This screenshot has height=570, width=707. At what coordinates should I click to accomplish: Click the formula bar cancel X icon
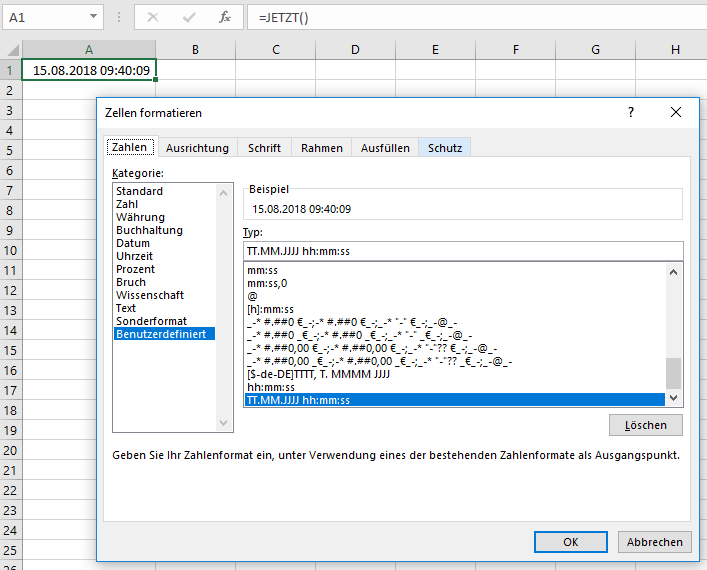[153, 17]
